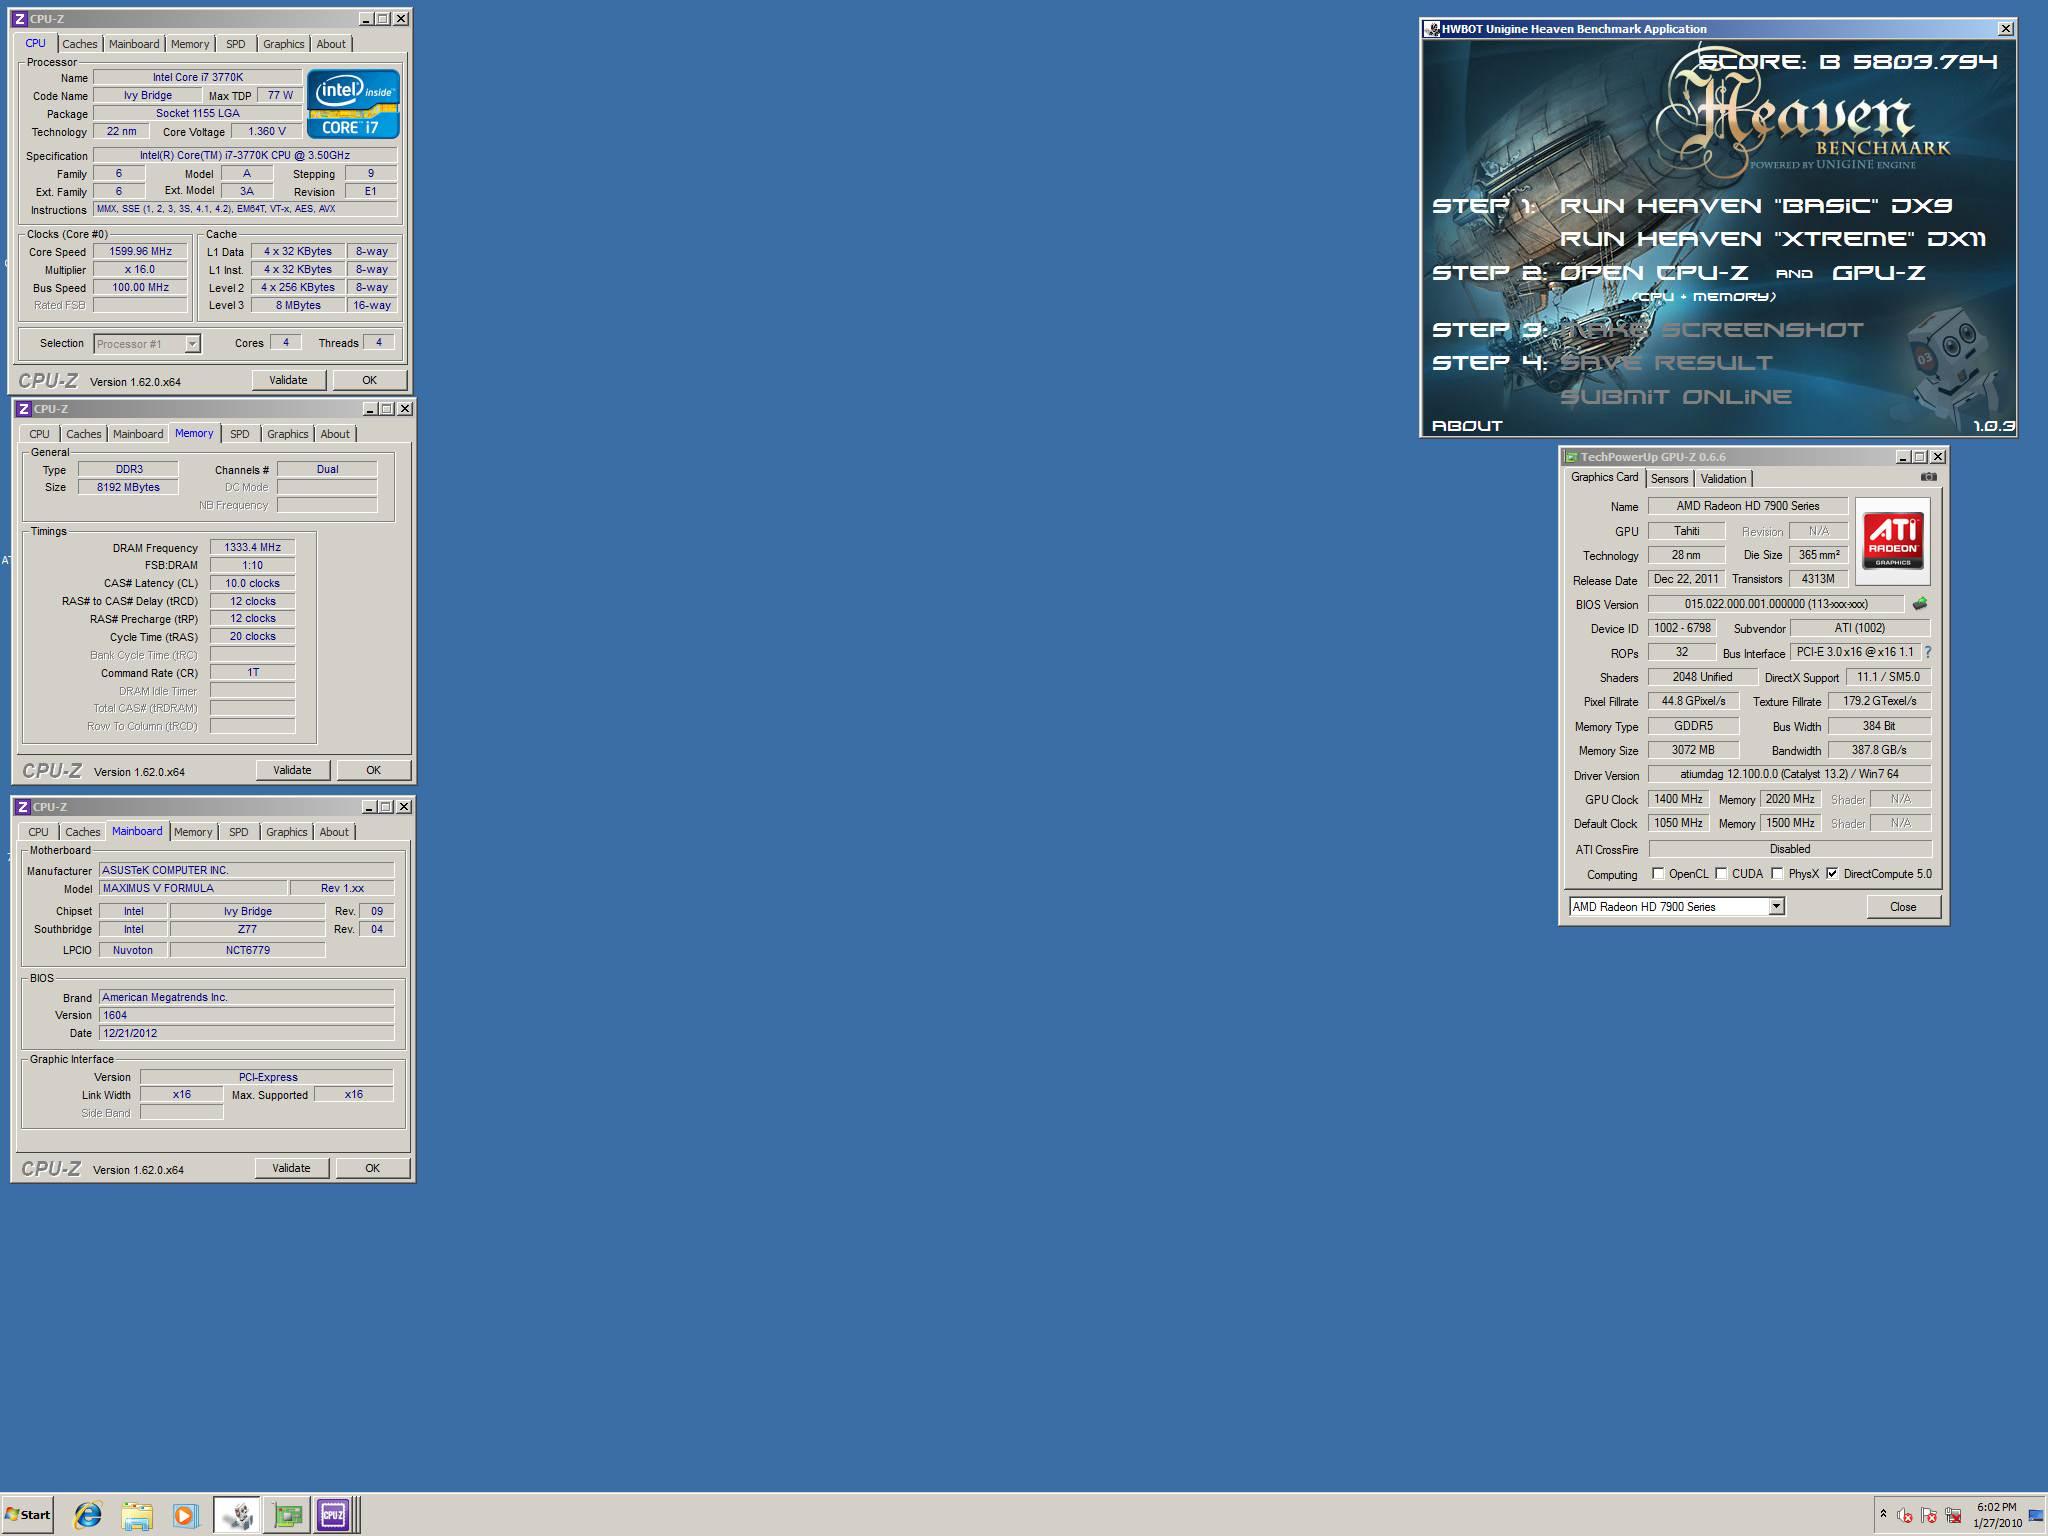Select the Graphics Card tab in GPU-Z

tap(1604, 477)
